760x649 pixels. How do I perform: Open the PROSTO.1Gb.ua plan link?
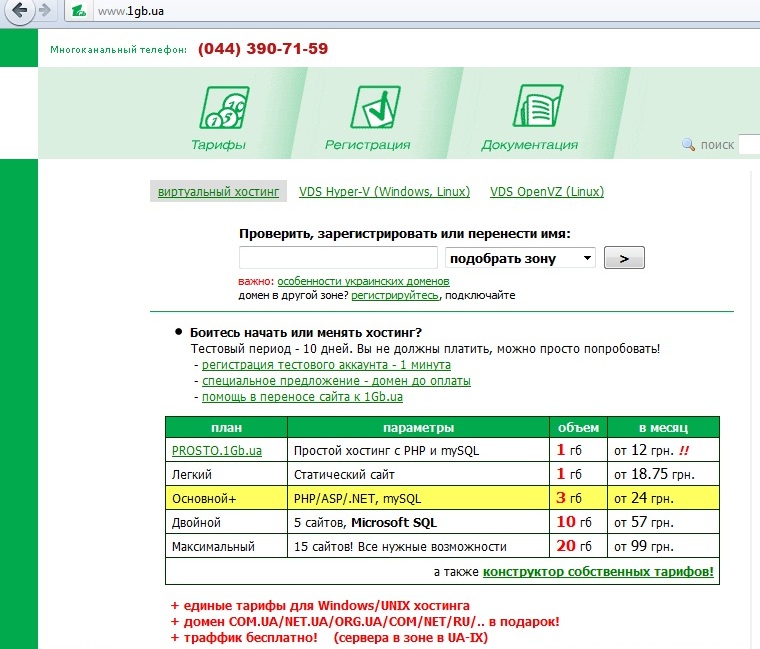point(217,451)
